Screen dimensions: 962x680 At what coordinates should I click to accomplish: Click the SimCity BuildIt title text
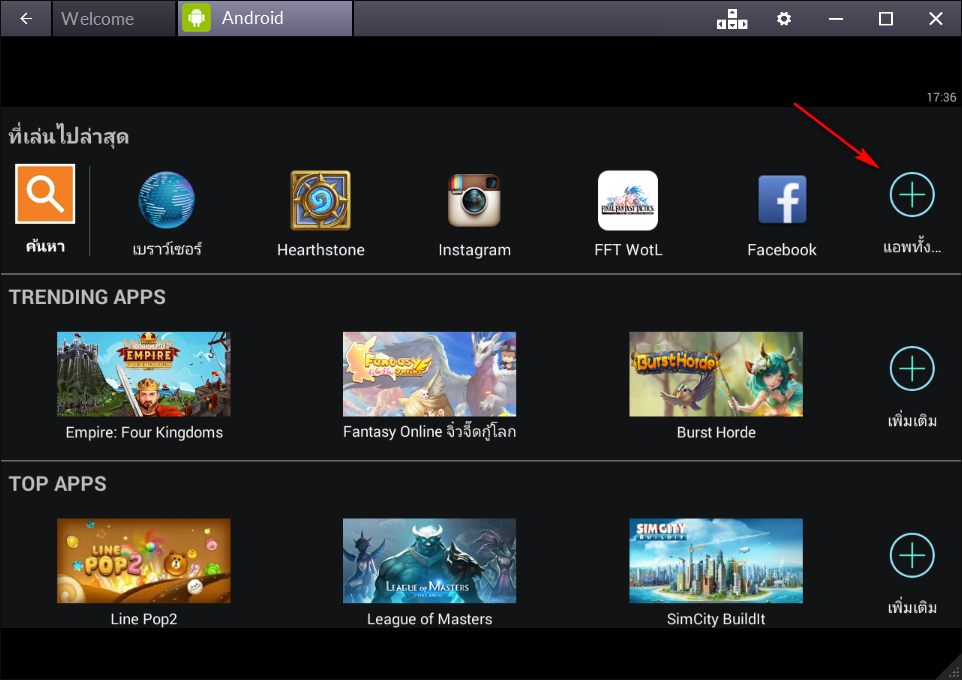tap(716, 619)
